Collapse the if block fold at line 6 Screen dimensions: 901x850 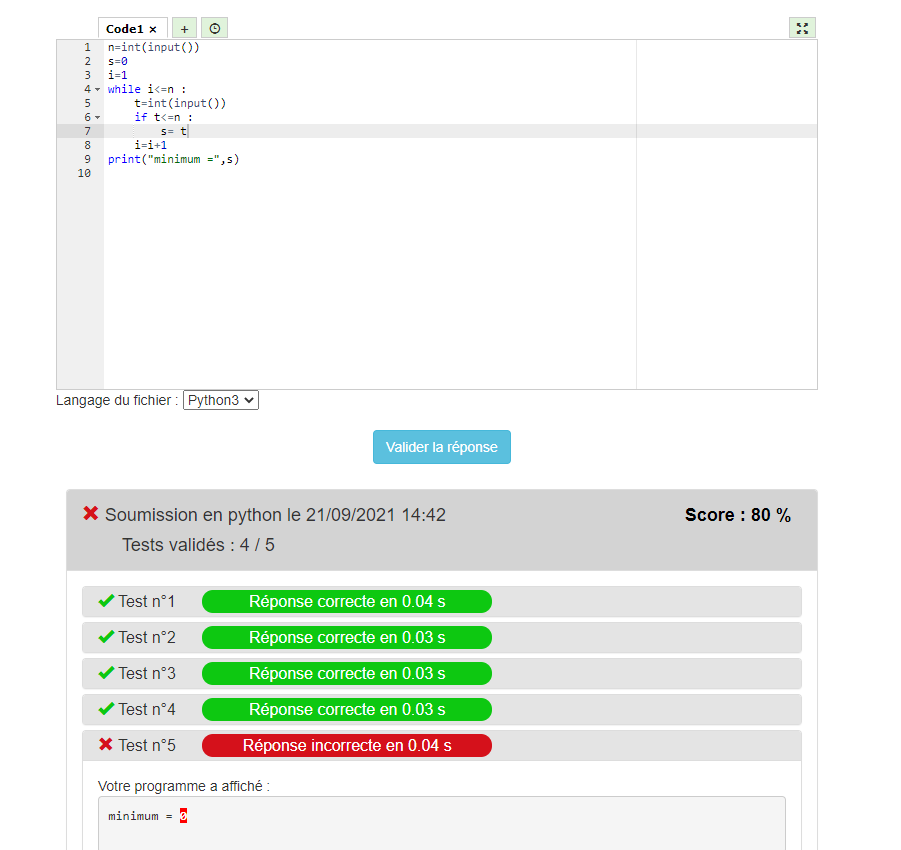point(98,117)
